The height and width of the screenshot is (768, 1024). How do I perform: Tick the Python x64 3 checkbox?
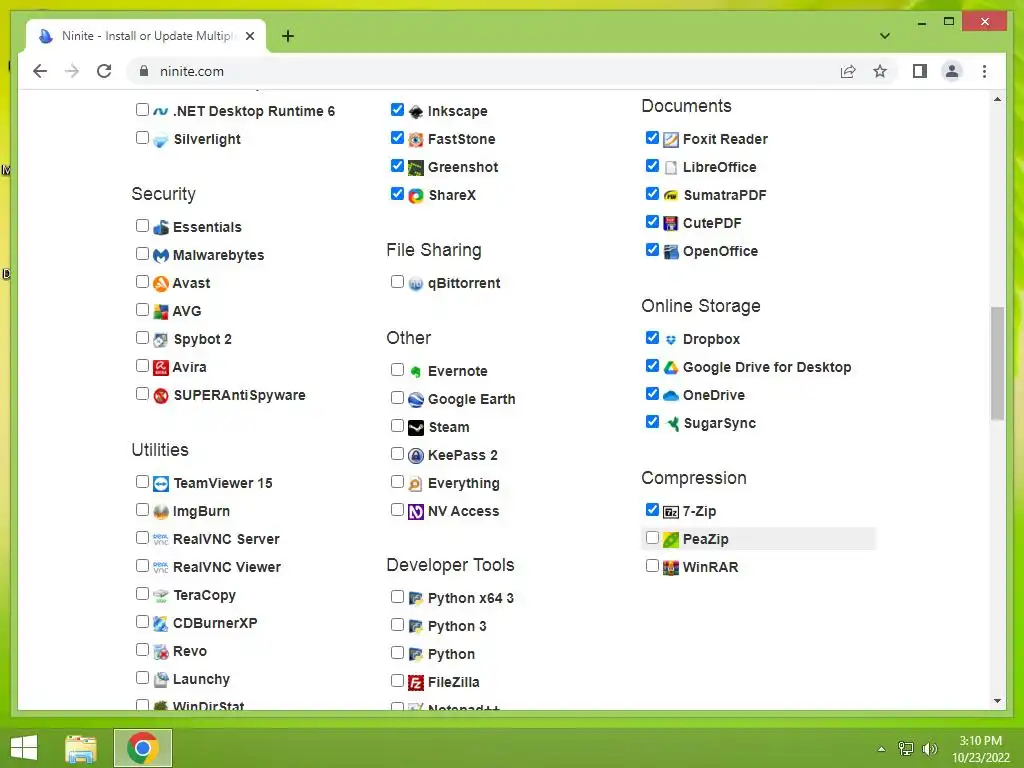tap(397, 597)
